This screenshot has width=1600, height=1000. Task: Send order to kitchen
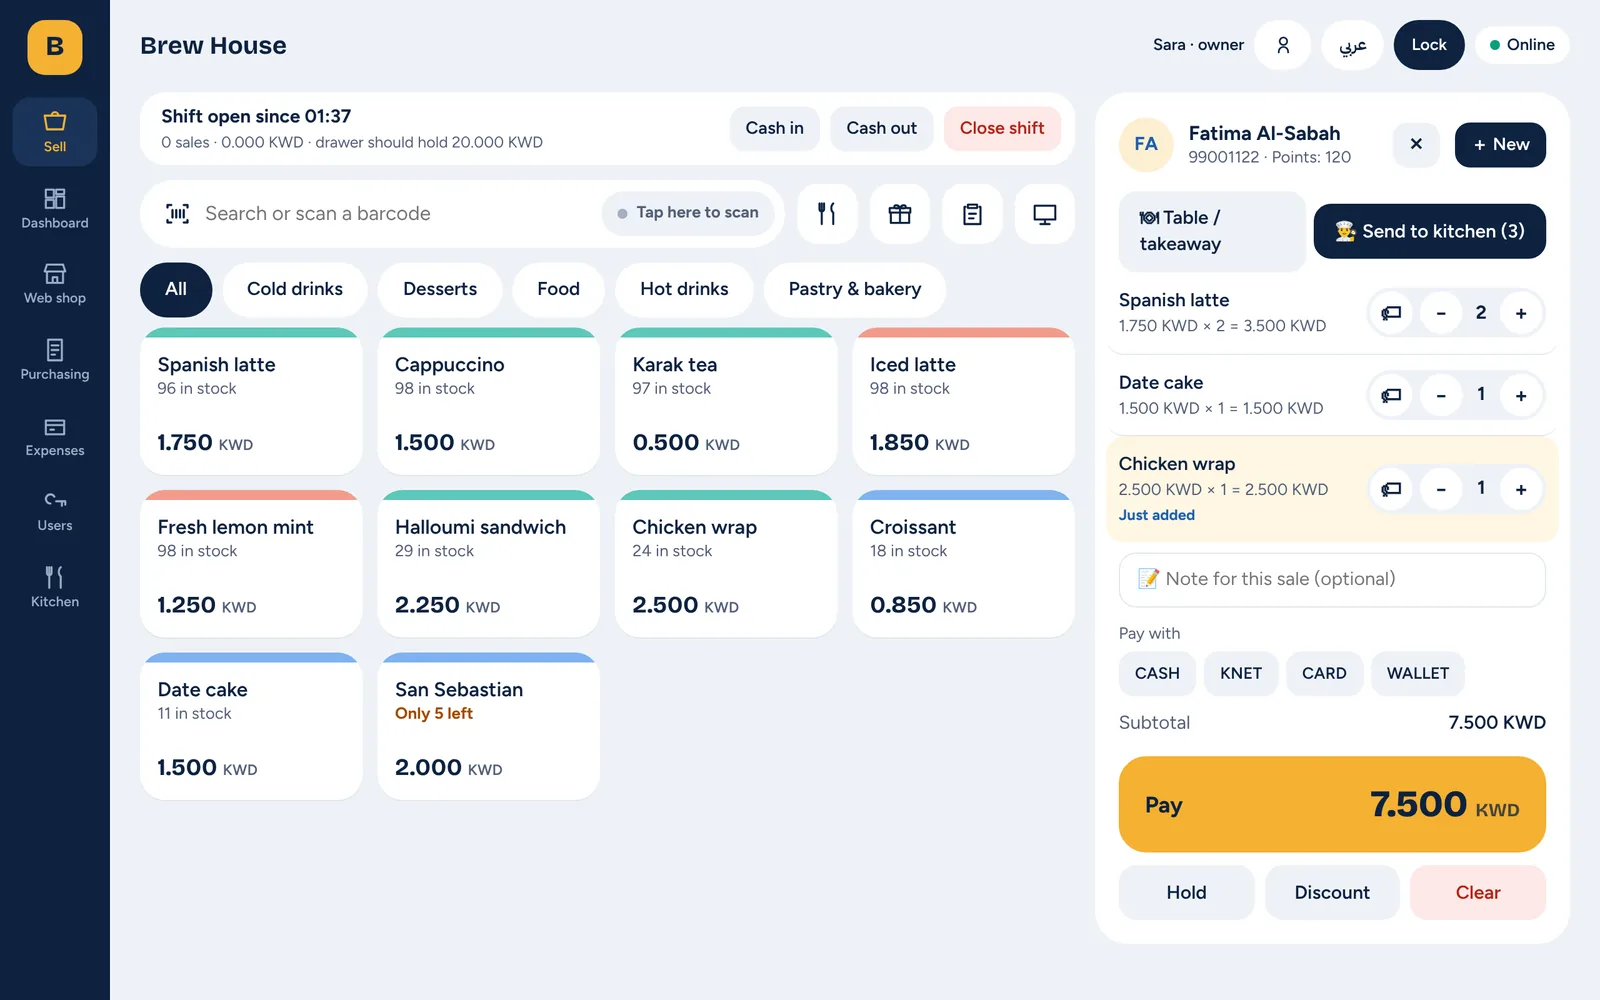[x=1430, y=231]
